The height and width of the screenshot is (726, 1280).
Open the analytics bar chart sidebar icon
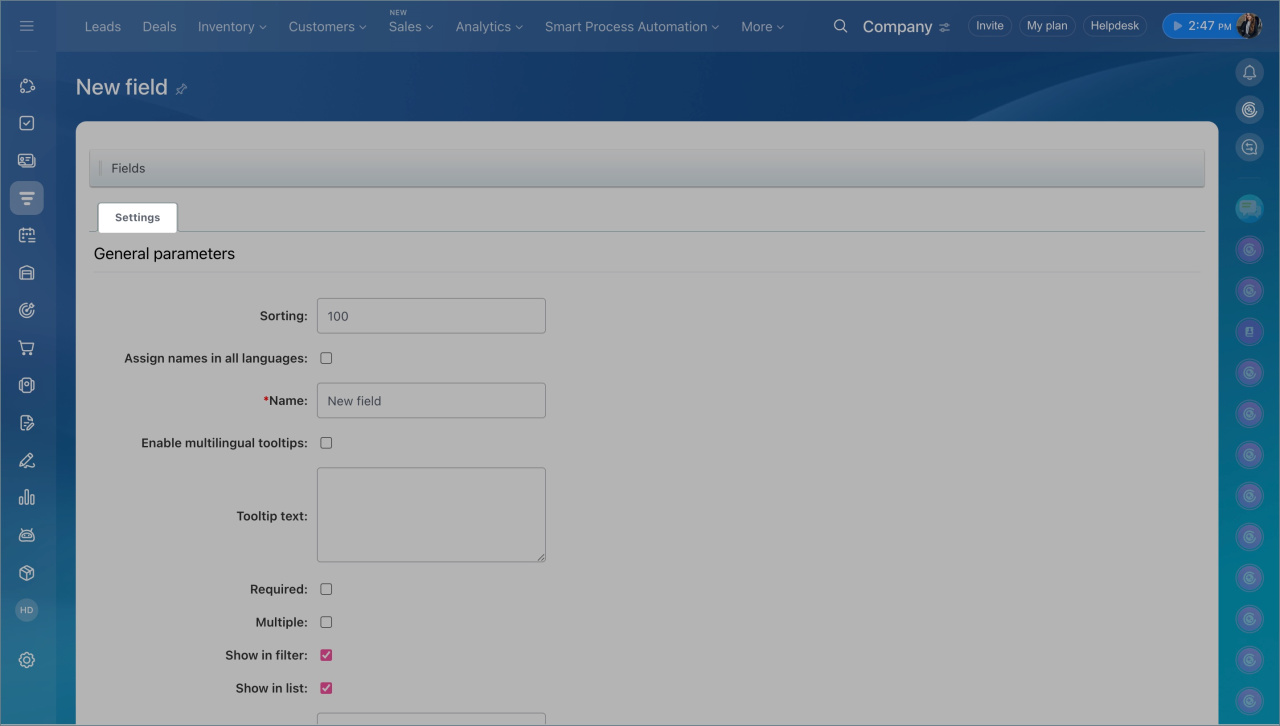(27, 497)
